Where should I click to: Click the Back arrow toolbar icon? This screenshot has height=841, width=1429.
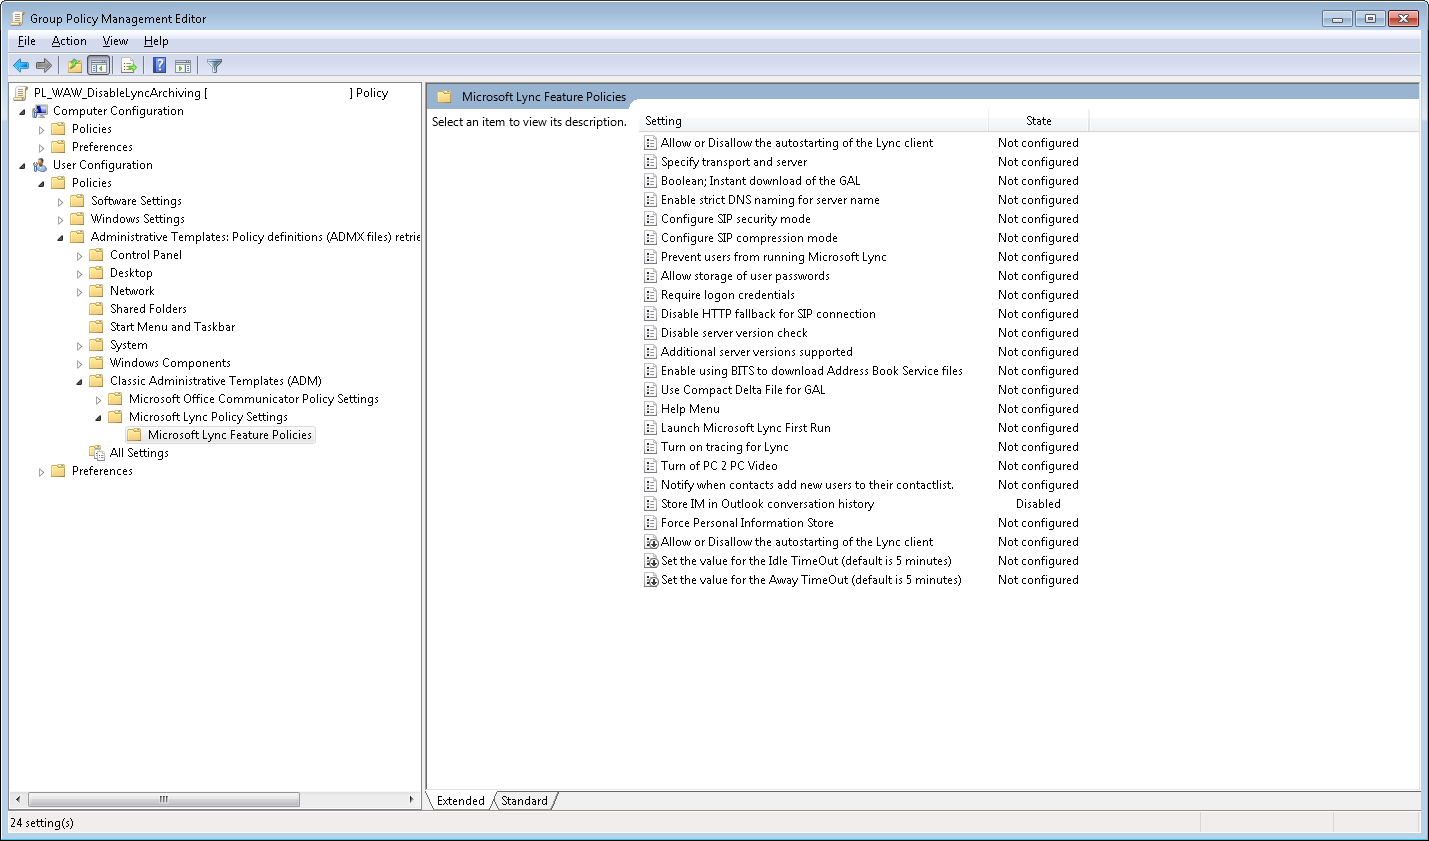click(x=21, y=66)
